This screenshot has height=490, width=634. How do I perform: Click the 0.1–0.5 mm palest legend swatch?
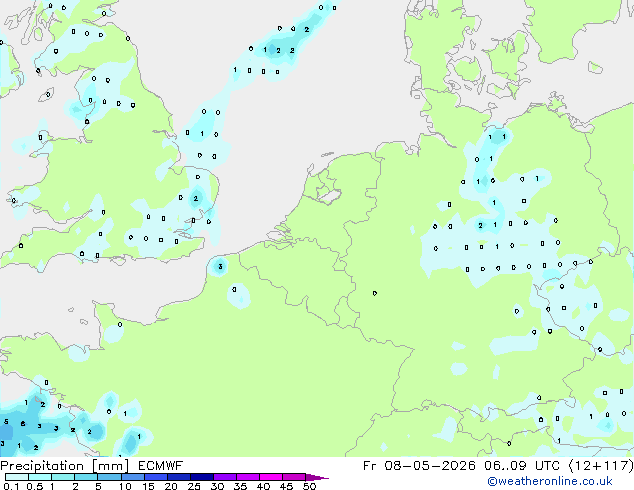pyautogui.click(x=17, y=477)
